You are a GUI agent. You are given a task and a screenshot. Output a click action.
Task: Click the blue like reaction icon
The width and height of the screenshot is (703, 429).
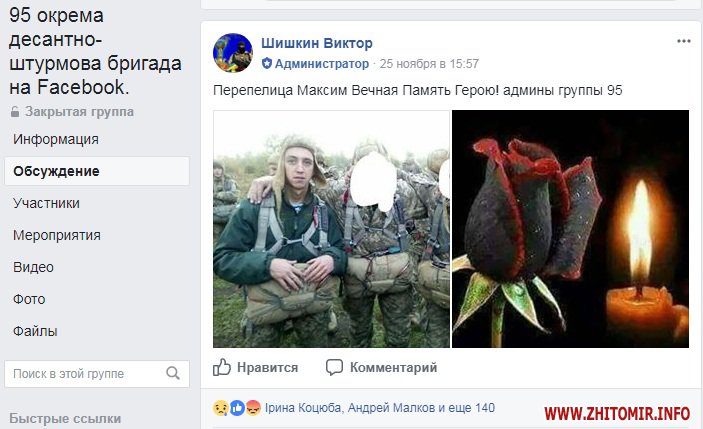click(x=237, y=408)
